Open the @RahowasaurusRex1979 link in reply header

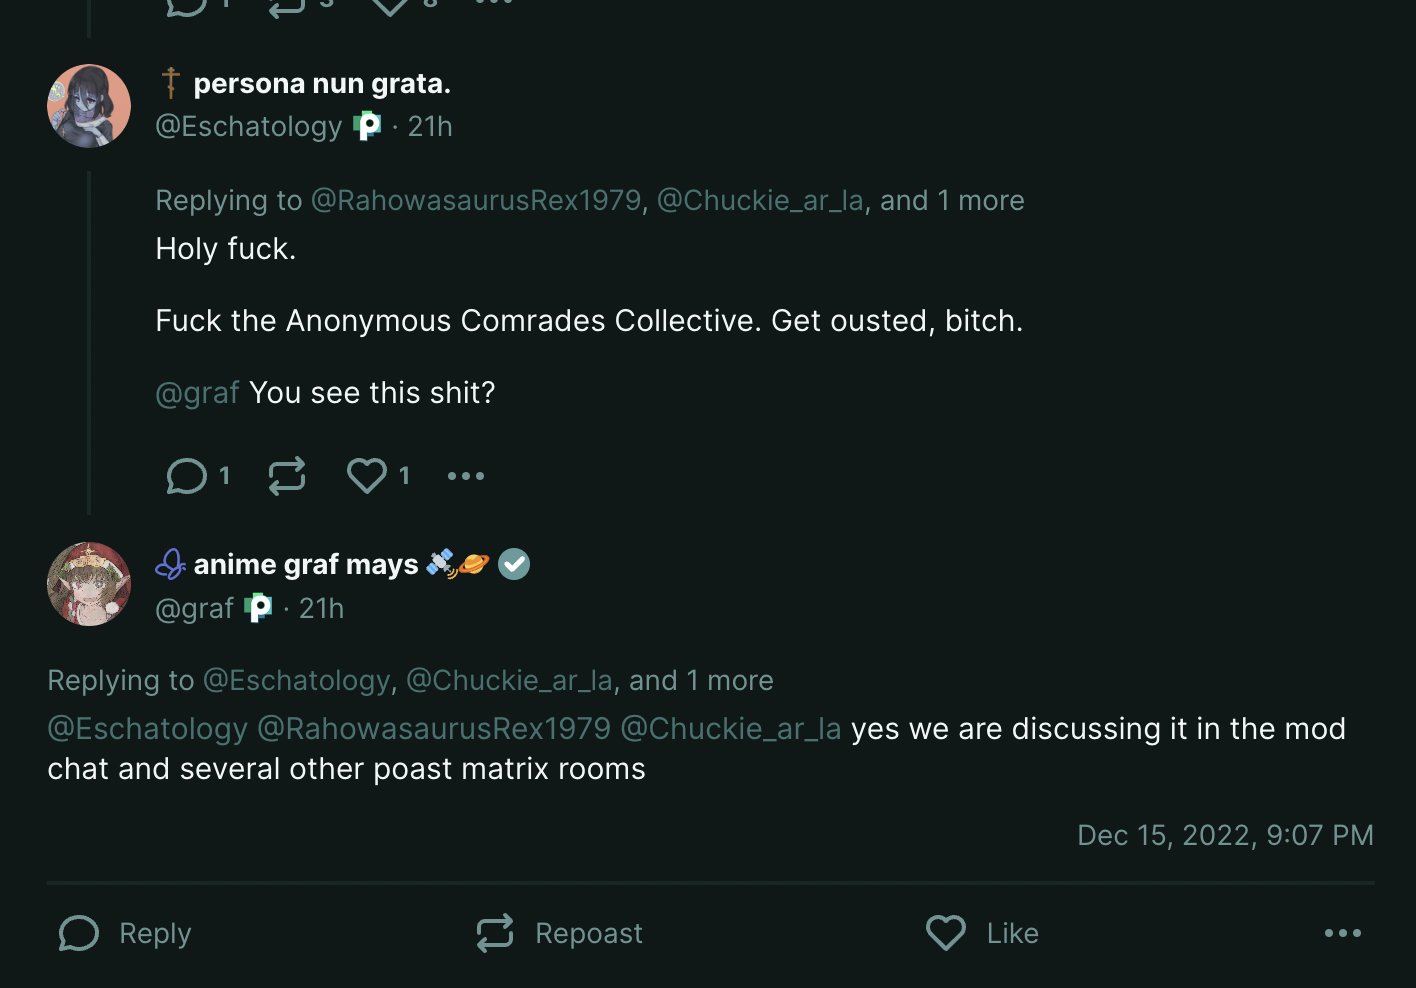476,200
